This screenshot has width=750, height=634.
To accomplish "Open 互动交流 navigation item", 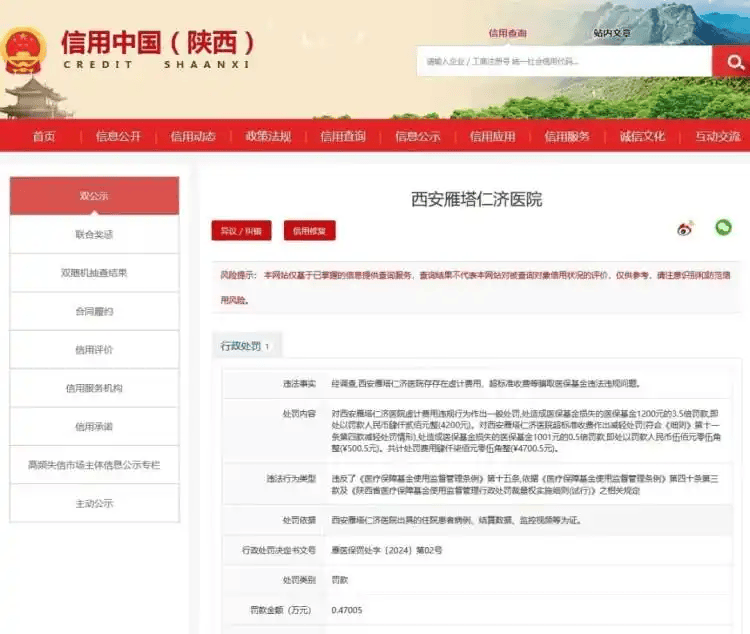I will coord(717,137).
